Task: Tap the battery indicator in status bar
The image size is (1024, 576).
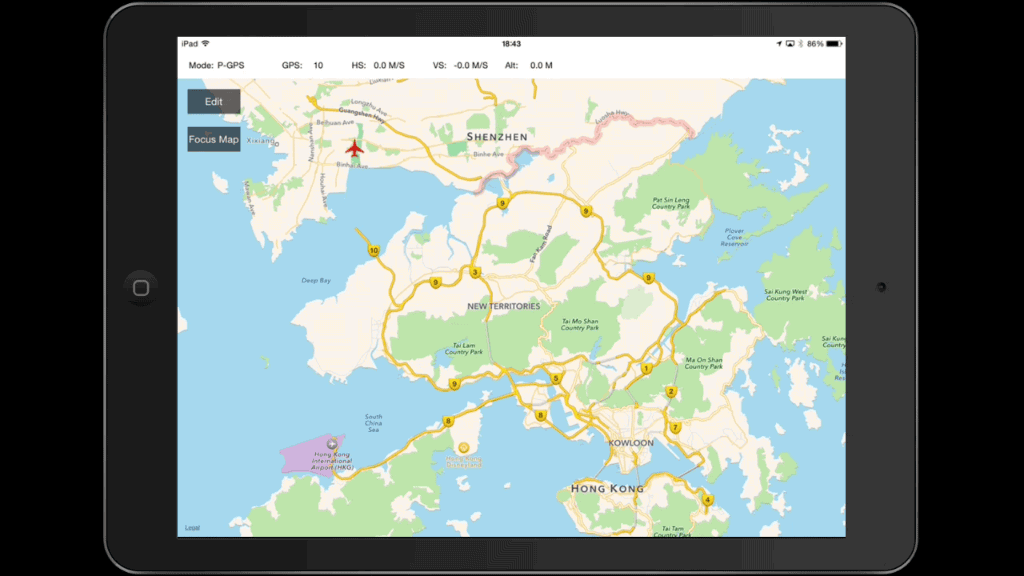Action: 831,44
